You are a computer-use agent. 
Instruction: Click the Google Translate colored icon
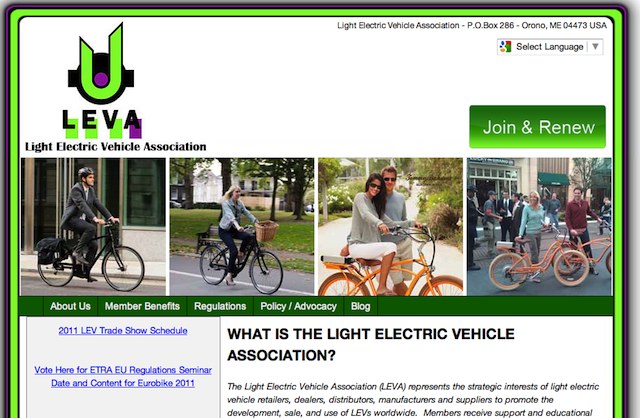click(x=505, y=47)
